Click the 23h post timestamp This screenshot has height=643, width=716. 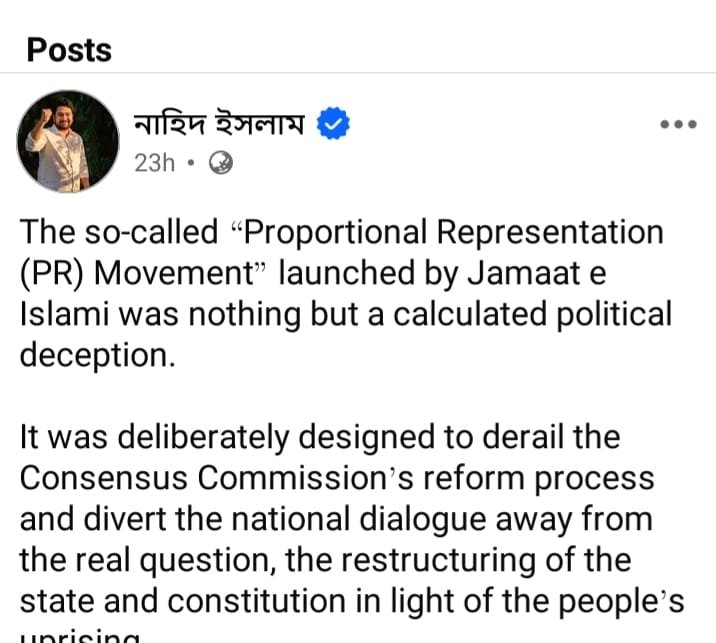click(154, 163)
